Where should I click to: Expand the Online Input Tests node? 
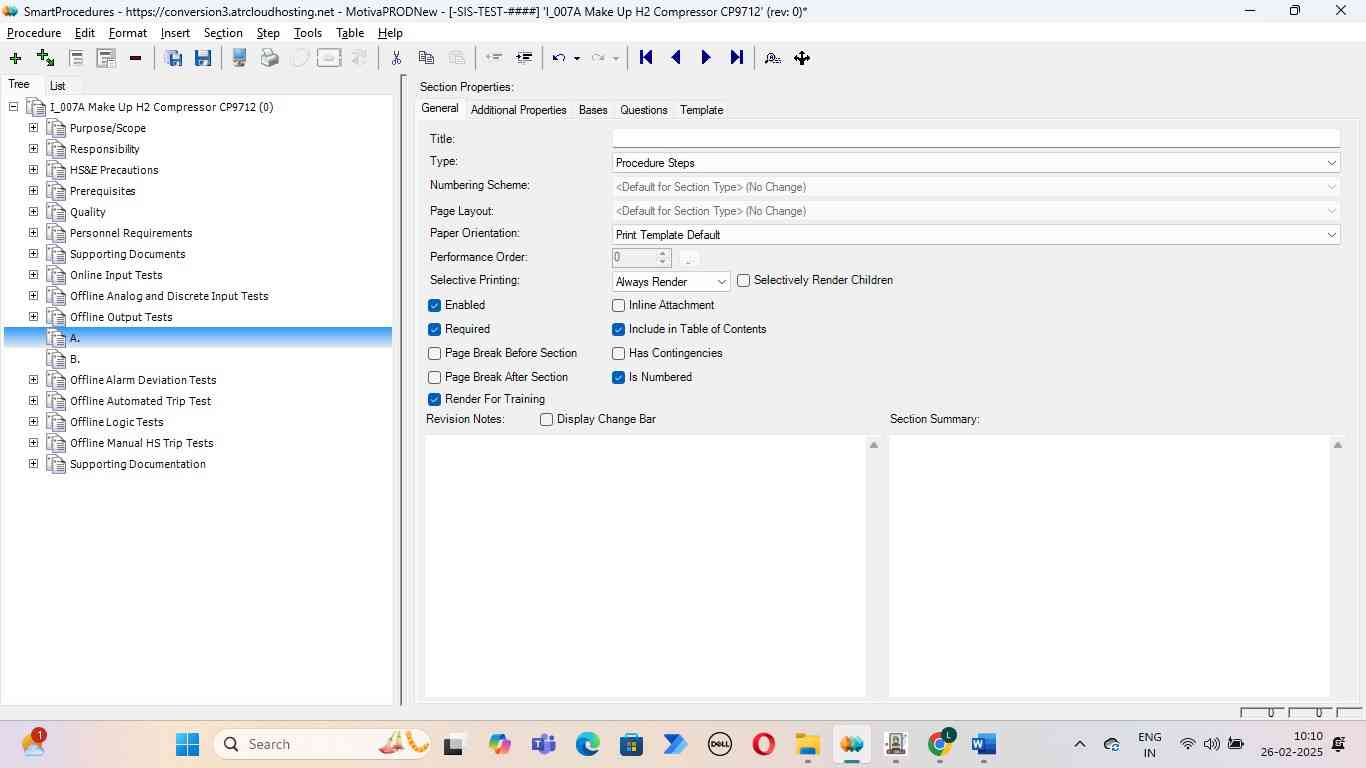(33, 275)
